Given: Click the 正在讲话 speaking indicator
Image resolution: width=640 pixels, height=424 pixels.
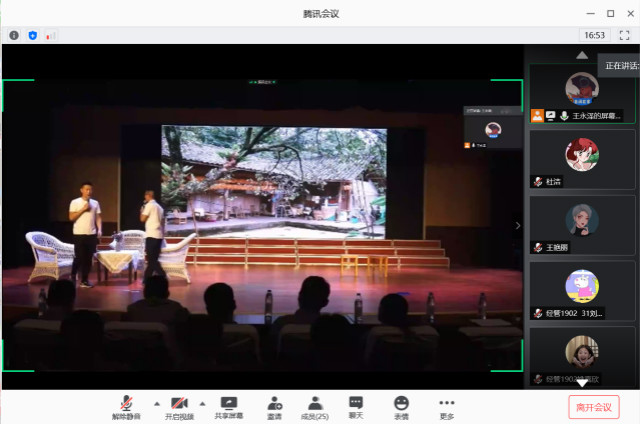Looking at the screenshot, I should [620, 66].
